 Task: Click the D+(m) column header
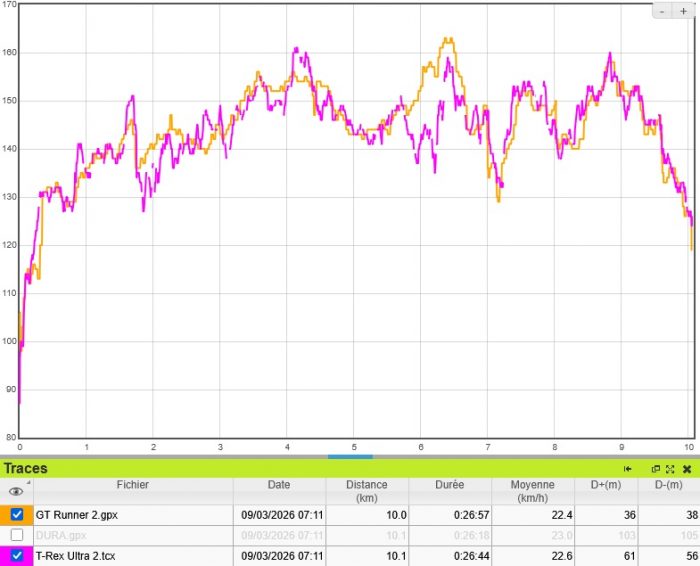coord(606,485)
